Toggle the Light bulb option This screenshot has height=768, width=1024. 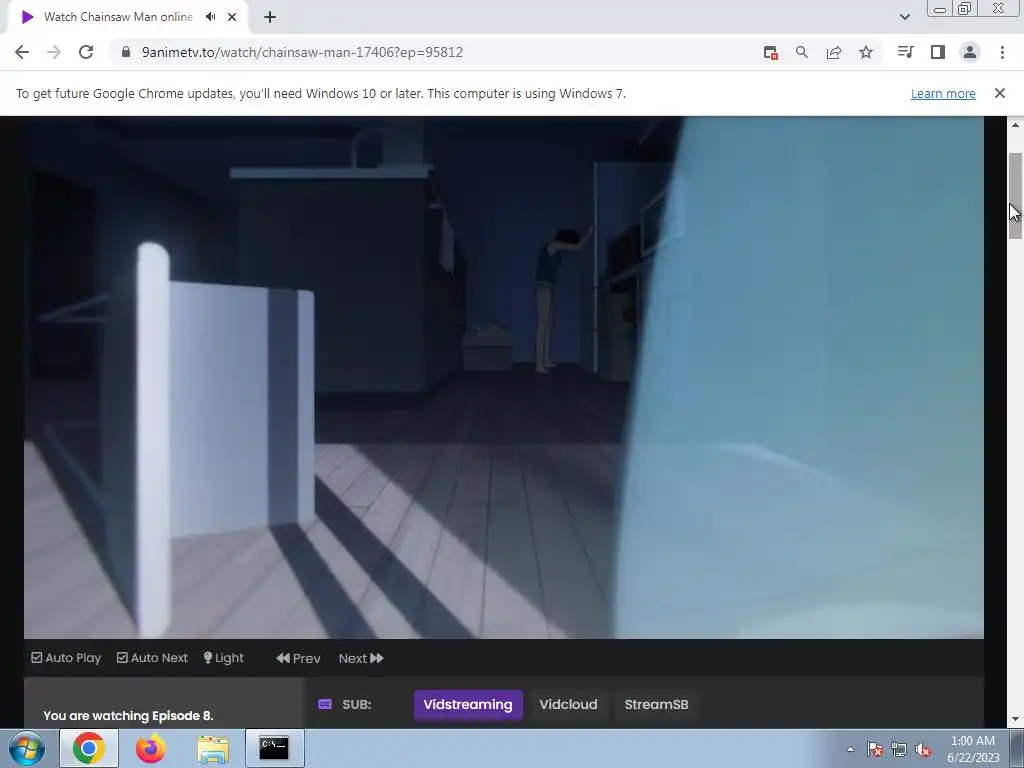pyautogui.click(x=223, y=658)
